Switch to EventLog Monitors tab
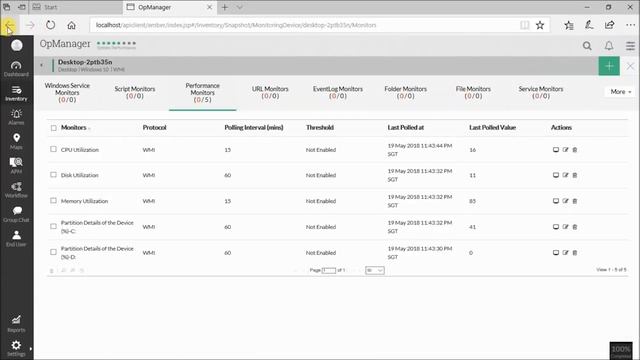640x360 pixels. [x=338, y=92]
